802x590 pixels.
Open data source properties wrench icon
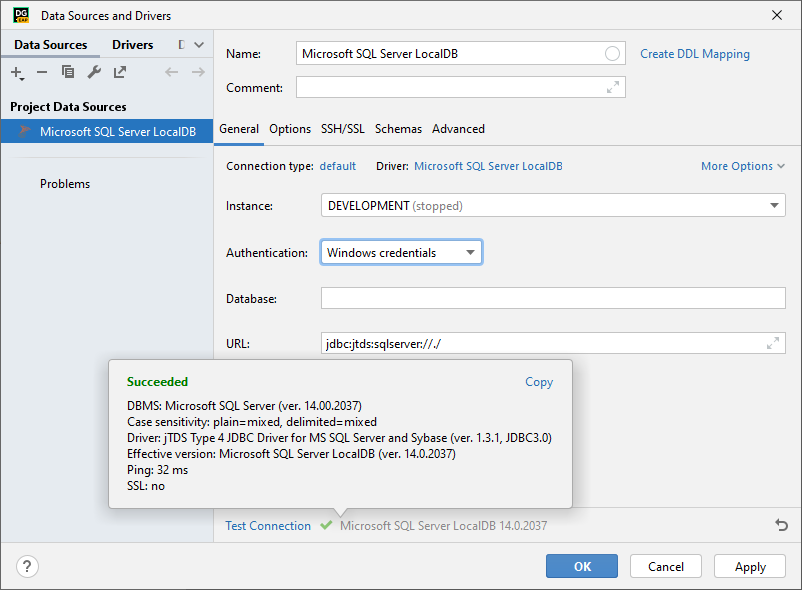coord(95,72)
